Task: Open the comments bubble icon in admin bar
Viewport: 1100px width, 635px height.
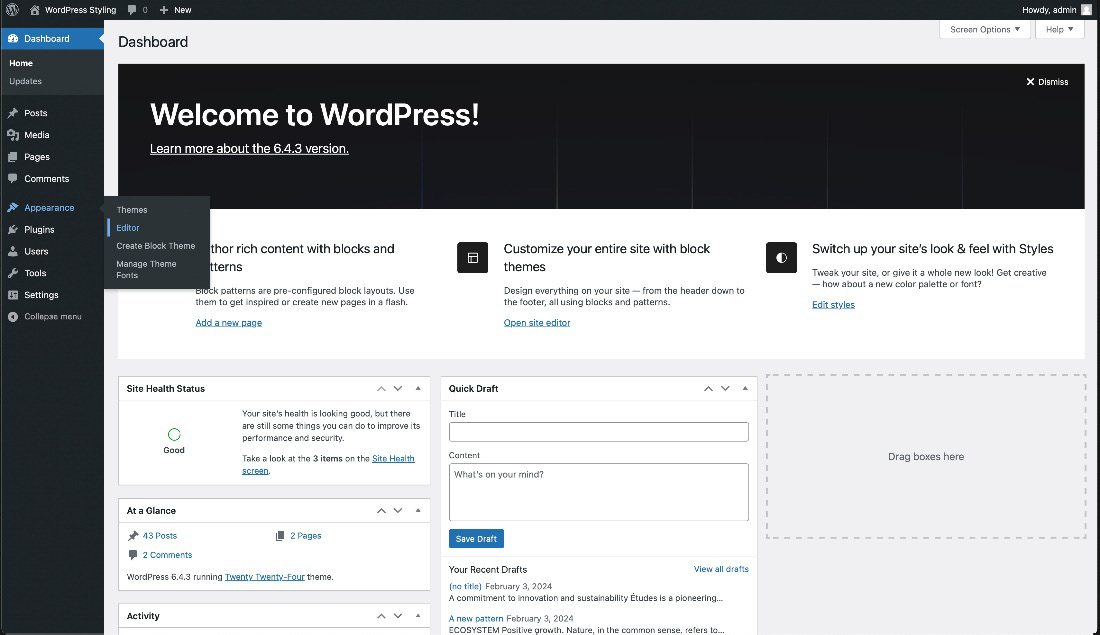Action: (x=132, y=10)
